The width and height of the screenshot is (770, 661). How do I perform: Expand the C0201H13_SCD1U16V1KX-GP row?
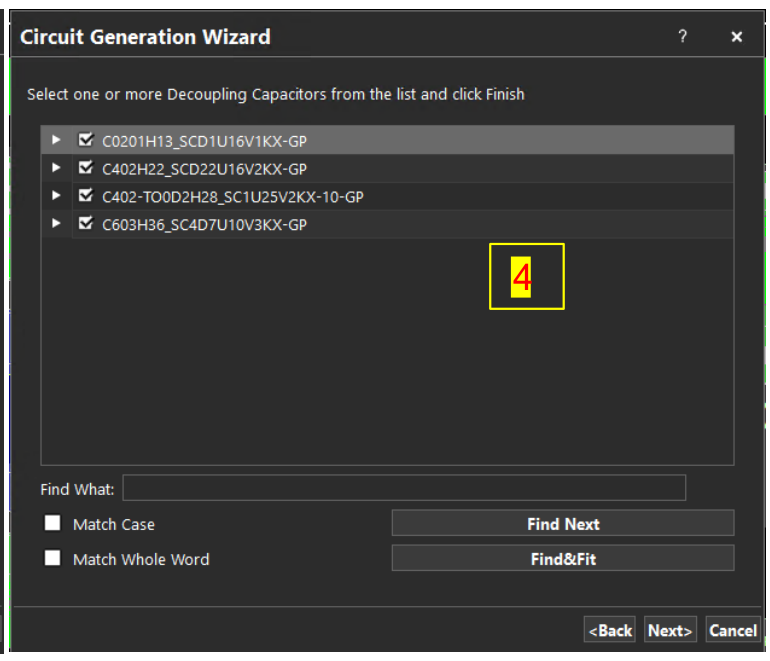click(56, 140)
